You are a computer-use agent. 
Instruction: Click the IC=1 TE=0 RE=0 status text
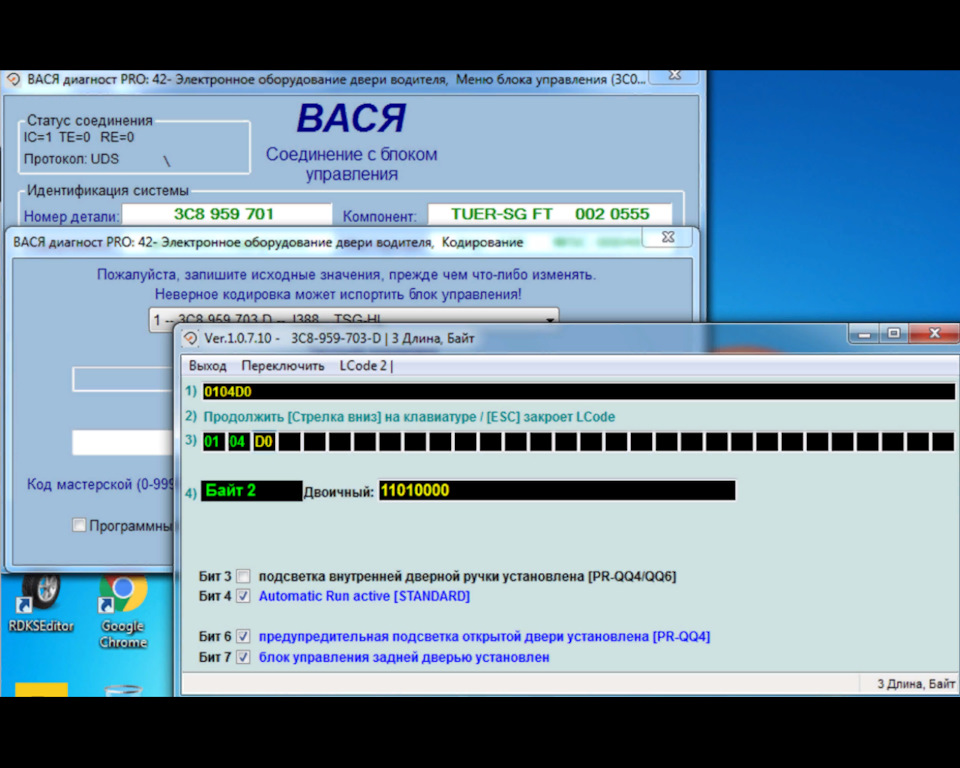pyautogui.click(x=78, y=137)
